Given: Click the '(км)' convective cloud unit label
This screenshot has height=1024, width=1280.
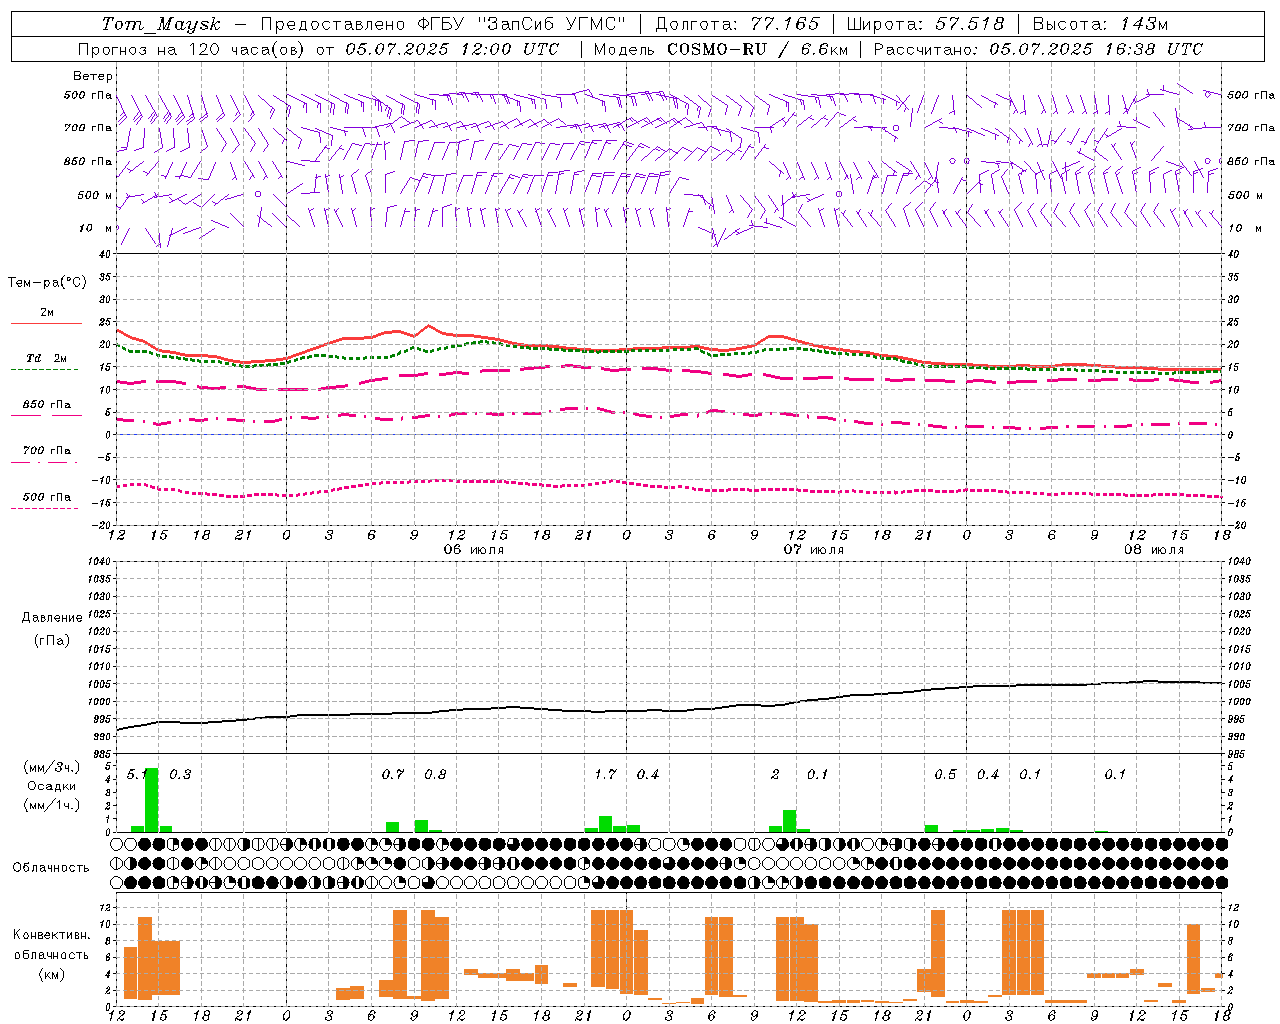Looking at the screenshot, I should 52,974.
